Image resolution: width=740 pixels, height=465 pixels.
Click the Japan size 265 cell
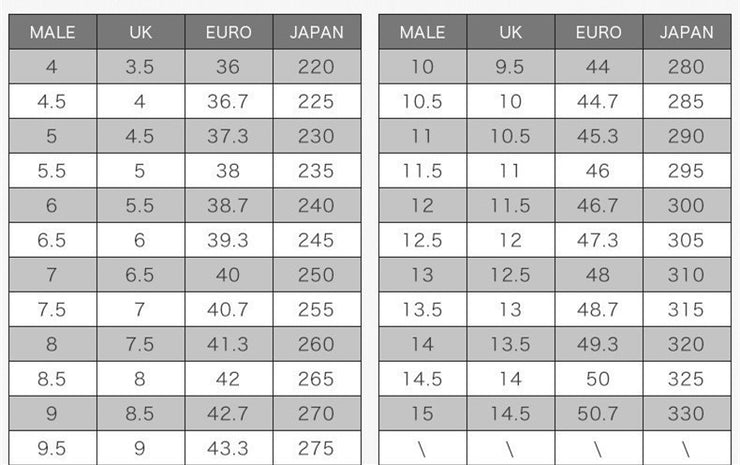[x=316, y=379]
